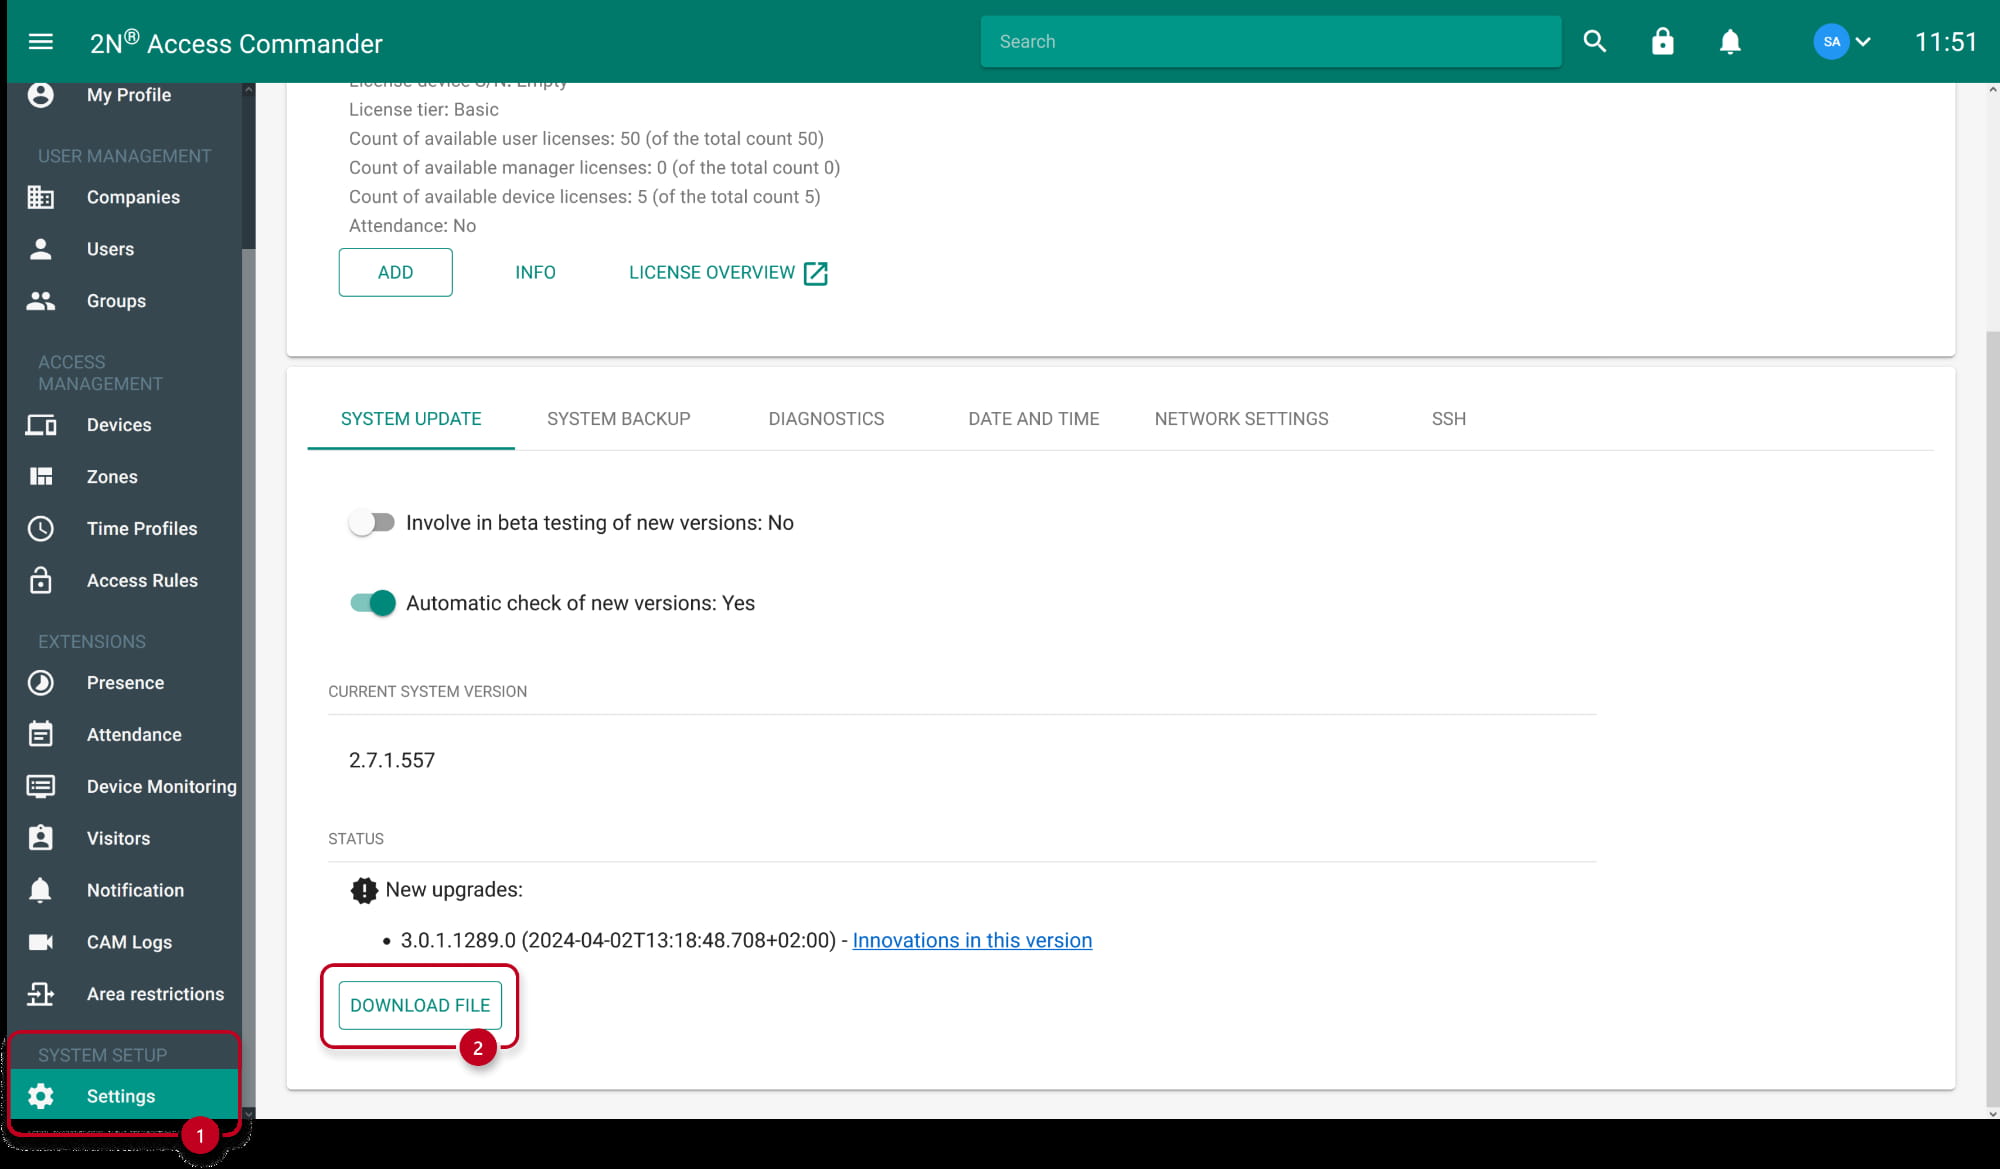The image size is (2000, 1169).
Task: Open Presence from sidebar
Action: click(x=124, y=683)
